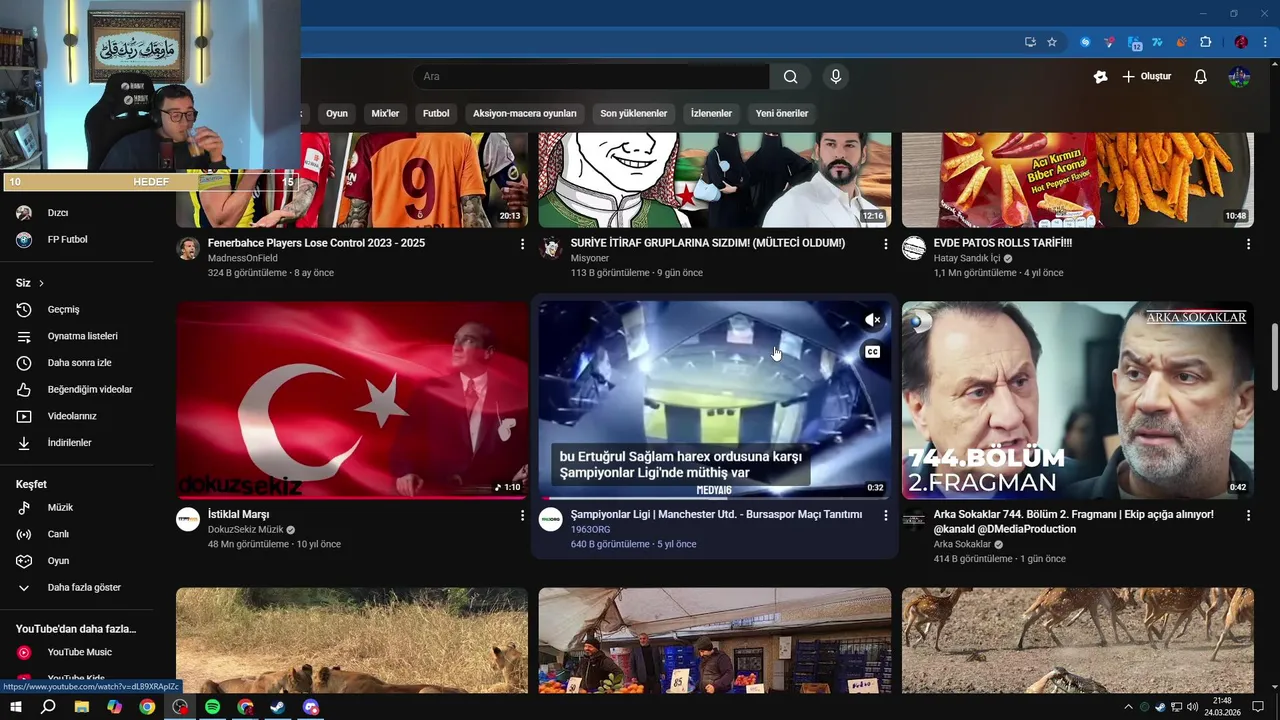Click Evde Patos Rolls Tarifi title

(x=1003, y=243)
